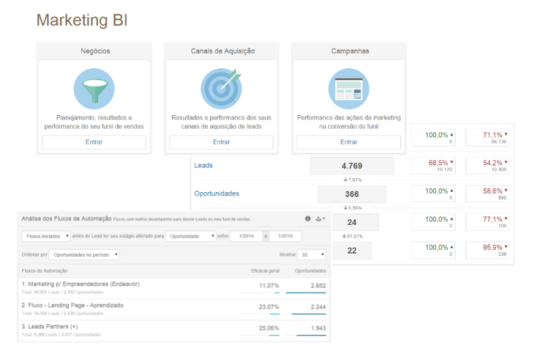Open the download icon menu in Análise header

coord(320,219)
